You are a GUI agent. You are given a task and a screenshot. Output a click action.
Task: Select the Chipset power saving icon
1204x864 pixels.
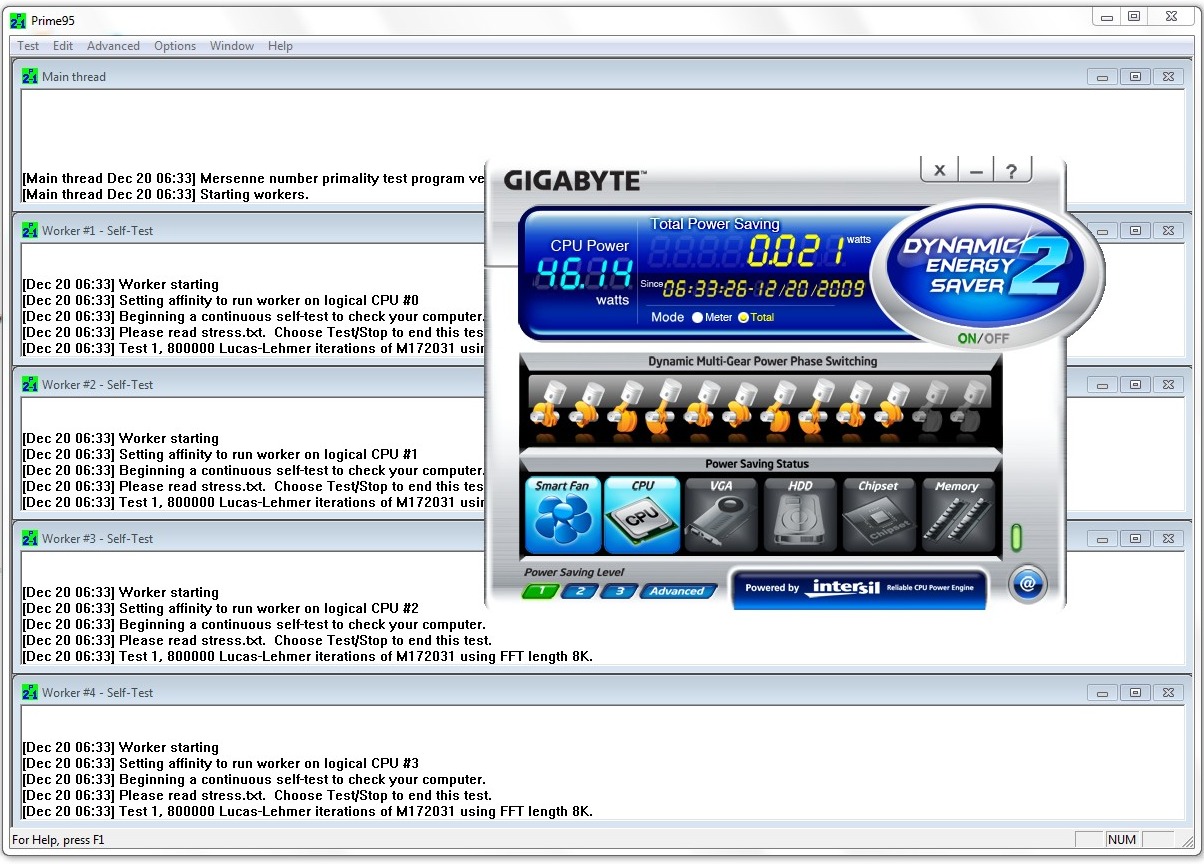(x=879, y=515)
